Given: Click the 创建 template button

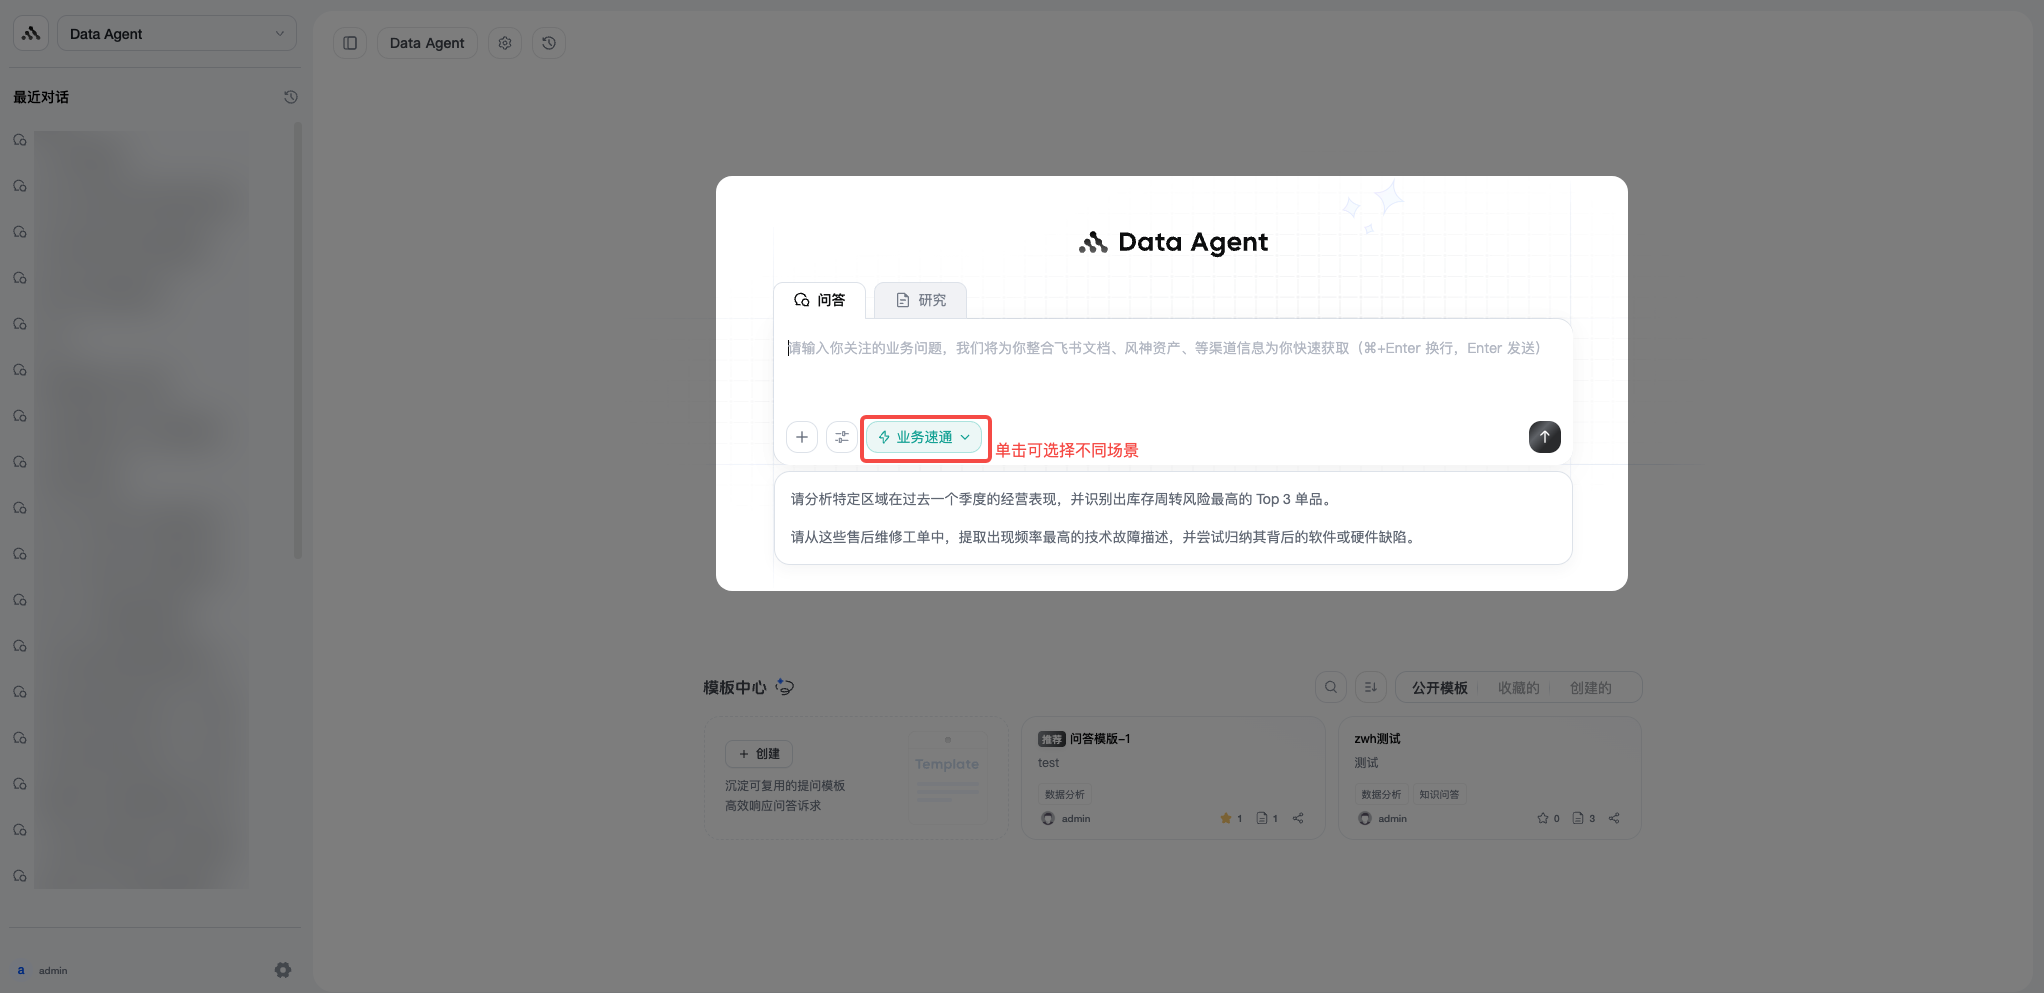Looking at the screenshot, I should (x=759, y=753).
